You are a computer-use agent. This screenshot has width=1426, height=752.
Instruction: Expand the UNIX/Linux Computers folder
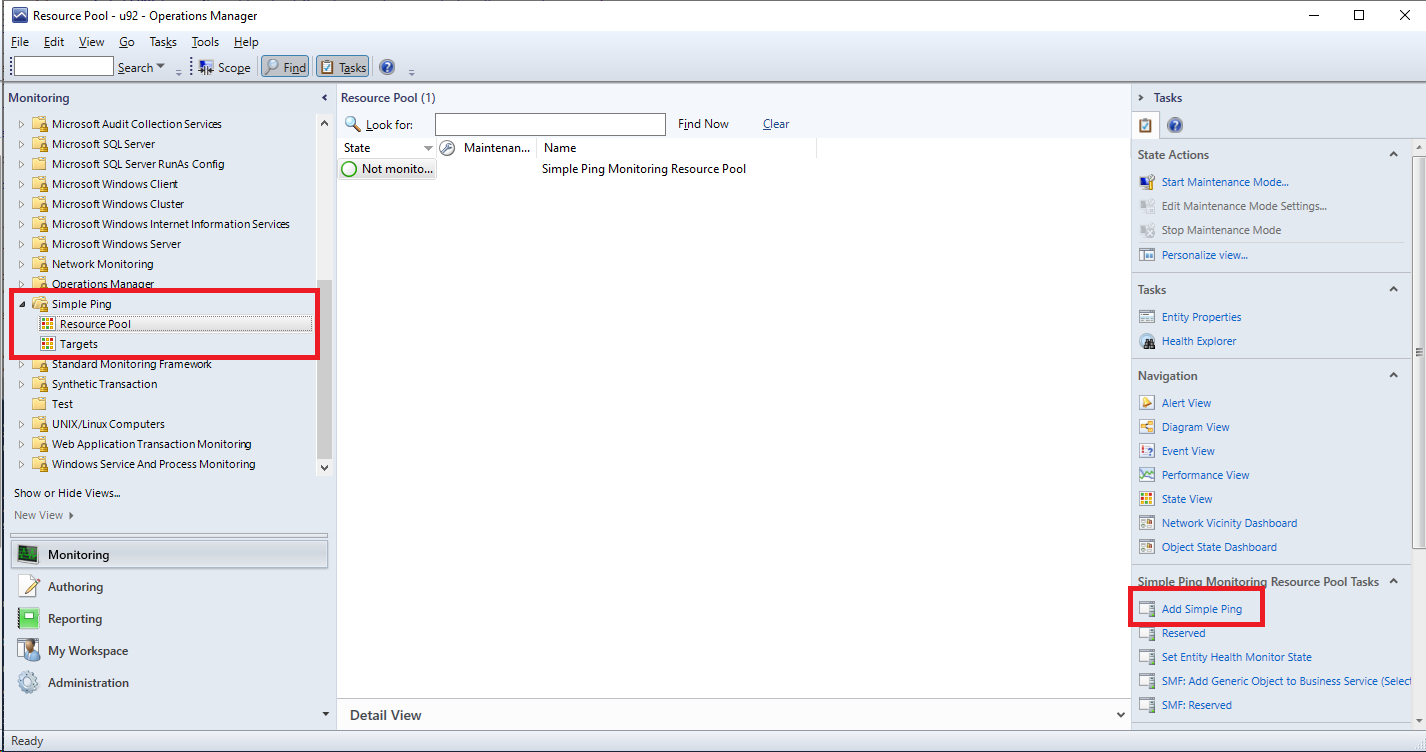tap(22, 424)
